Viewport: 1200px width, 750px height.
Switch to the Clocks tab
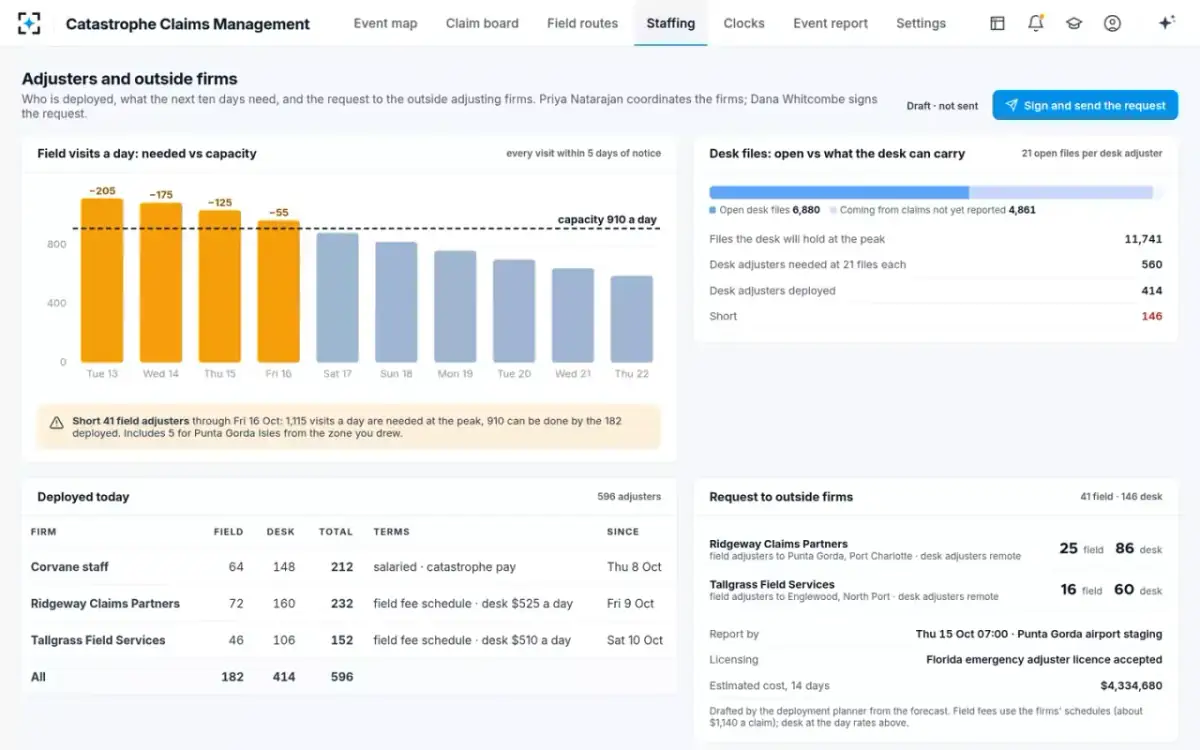point(744,23)
